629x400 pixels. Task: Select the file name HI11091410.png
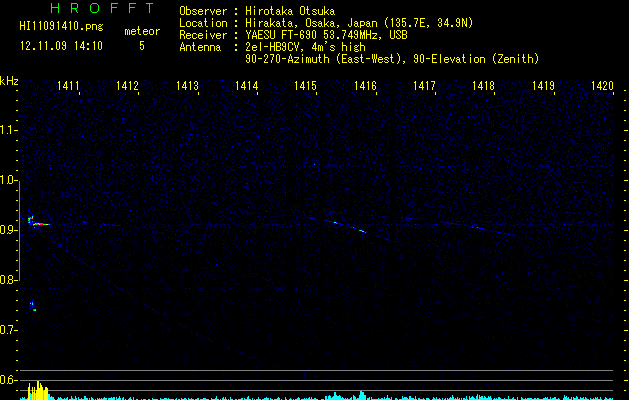pyautogui.click(x=61, y=27)
